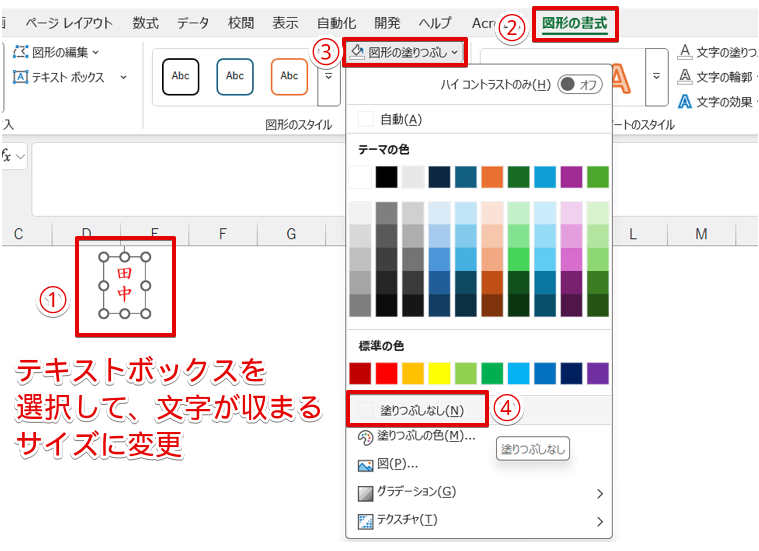Image resolution: width=759 pixels, height=551 pixels.
Task: Click the テキスト ボックス text box icon
Action: coord(20,77)
